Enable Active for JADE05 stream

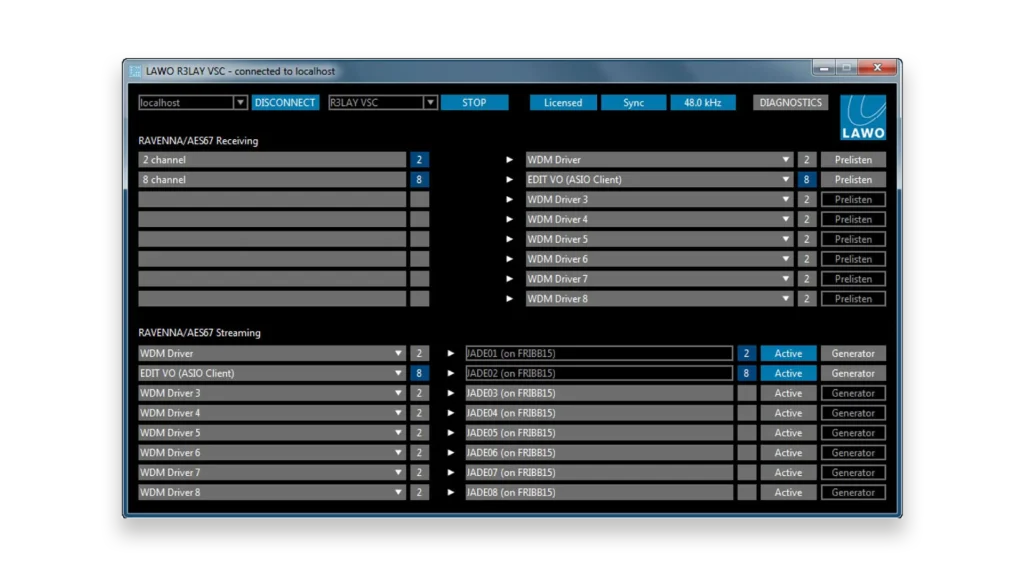coord(788,433)
